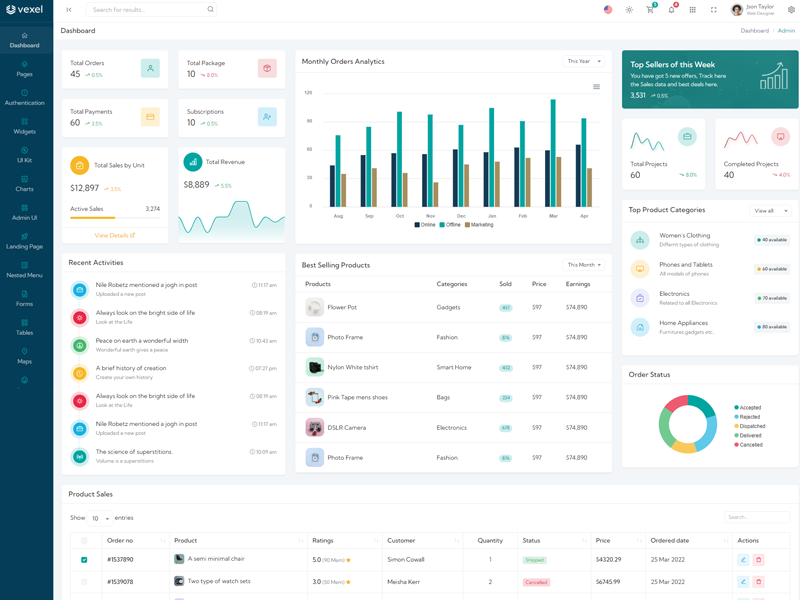Open the shopping cart icon
The image size is (800, 600).
pos(650,10)
